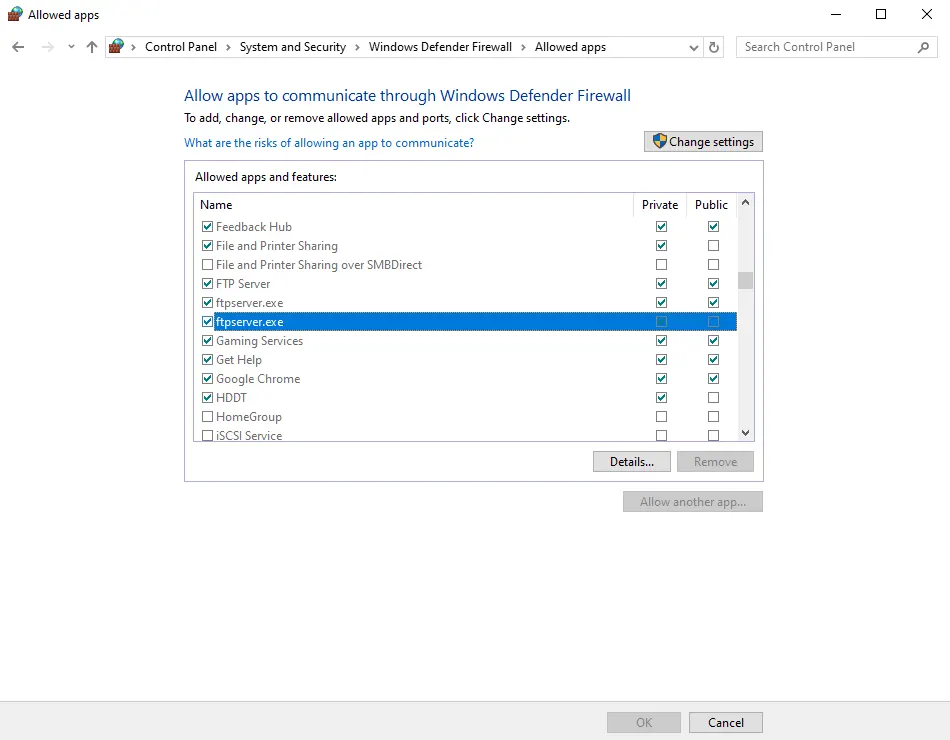
Task: Expand the chevron before Control Panel breadcrumb
Action: click(133, 47)
